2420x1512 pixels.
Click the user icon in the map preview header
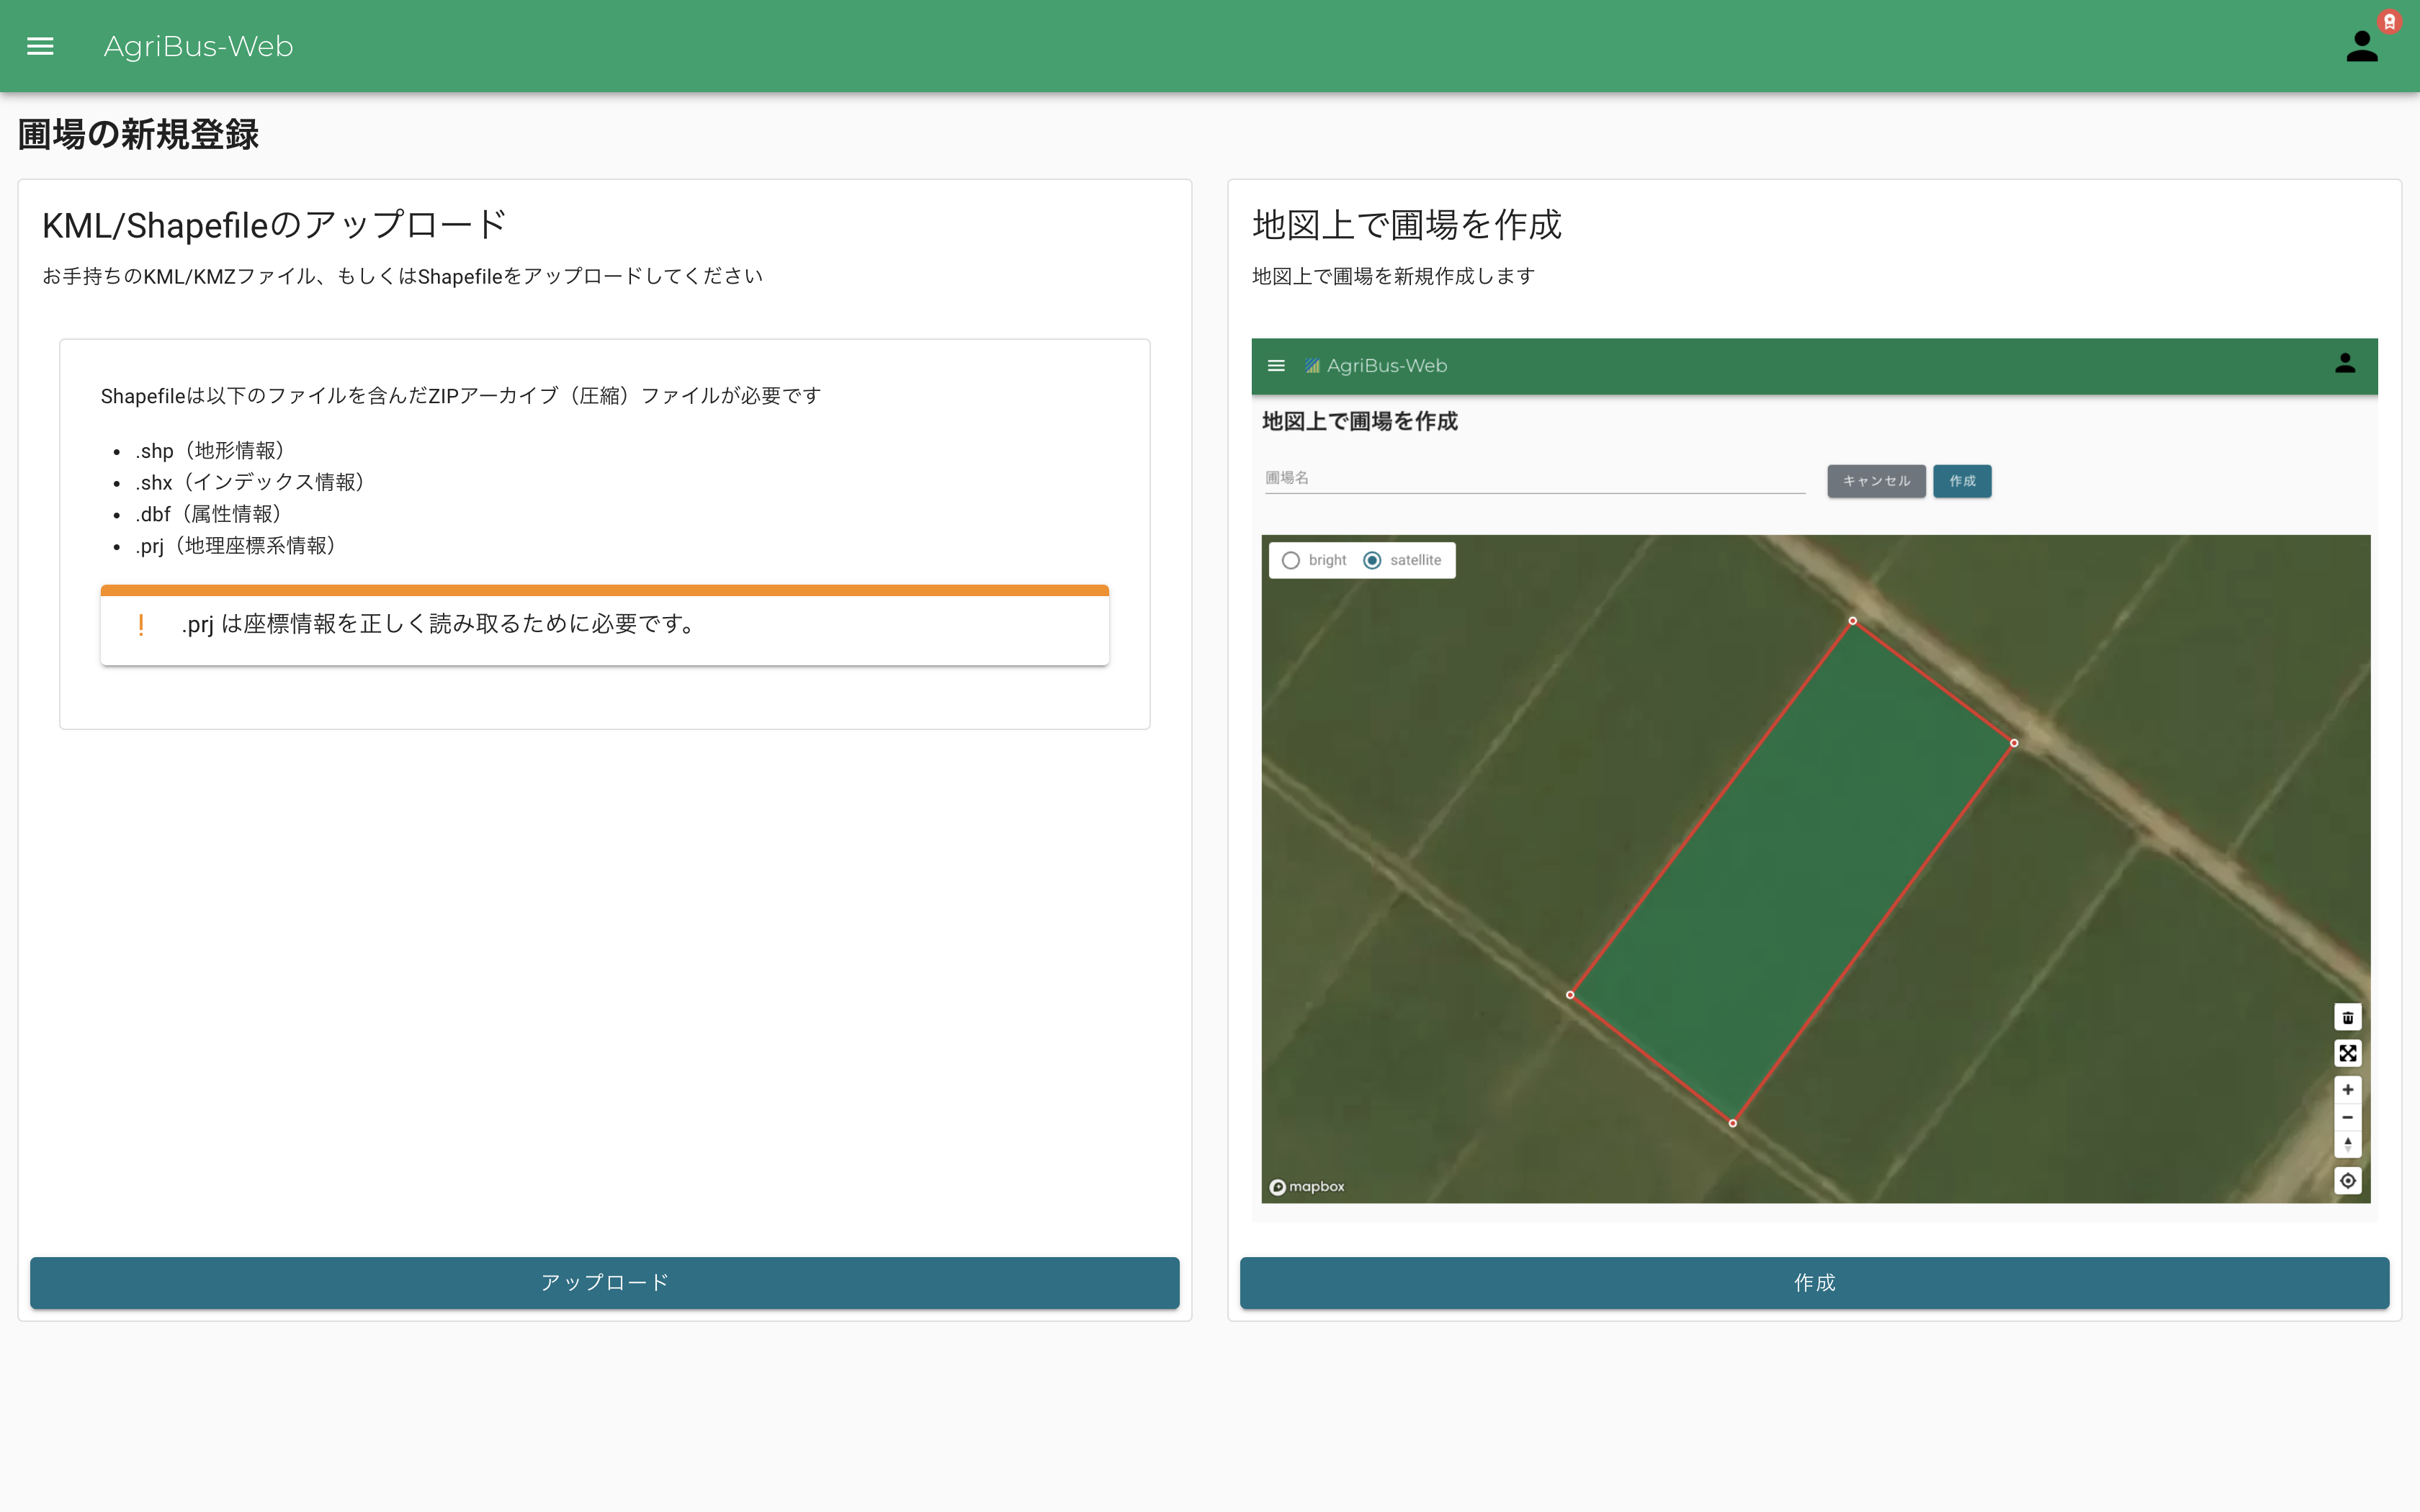click(x=2345, y=364)
